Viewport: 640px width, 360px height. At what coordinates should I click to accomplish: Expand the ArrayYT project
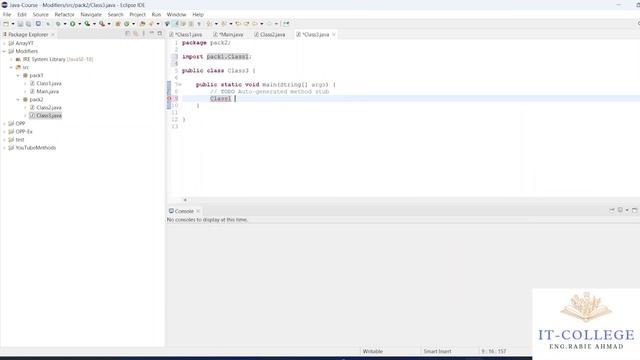(4, 43)
